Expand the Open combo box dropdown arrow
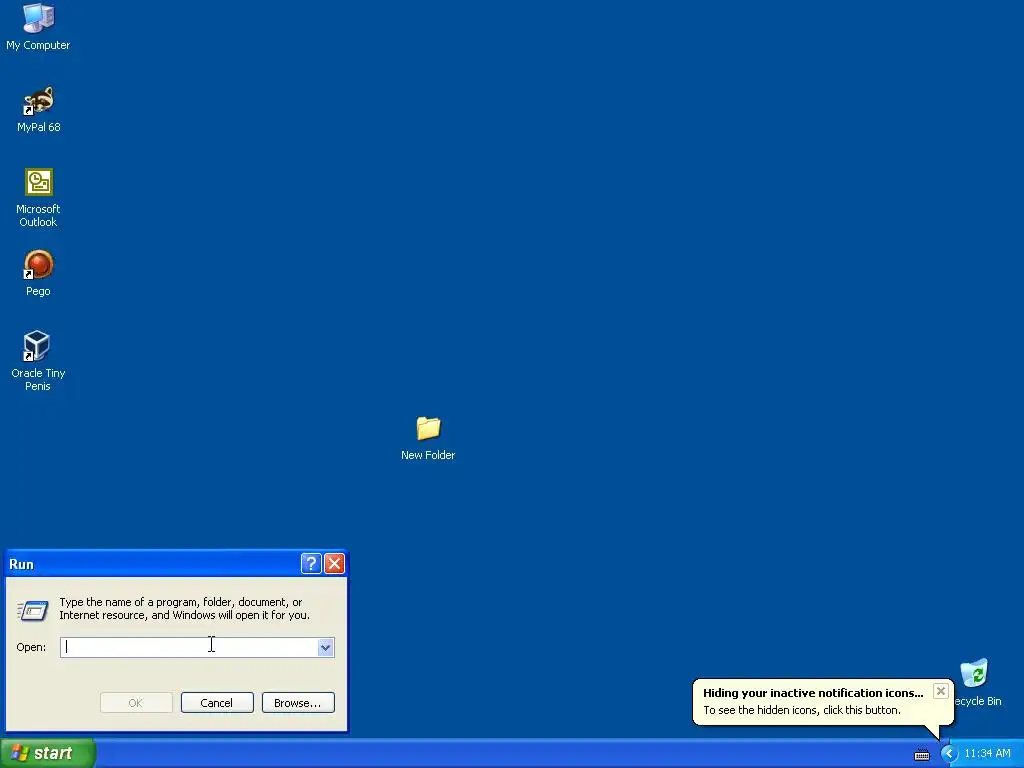Image resolution: width=1024 pixels, height=768 pixels. [325, 647]
